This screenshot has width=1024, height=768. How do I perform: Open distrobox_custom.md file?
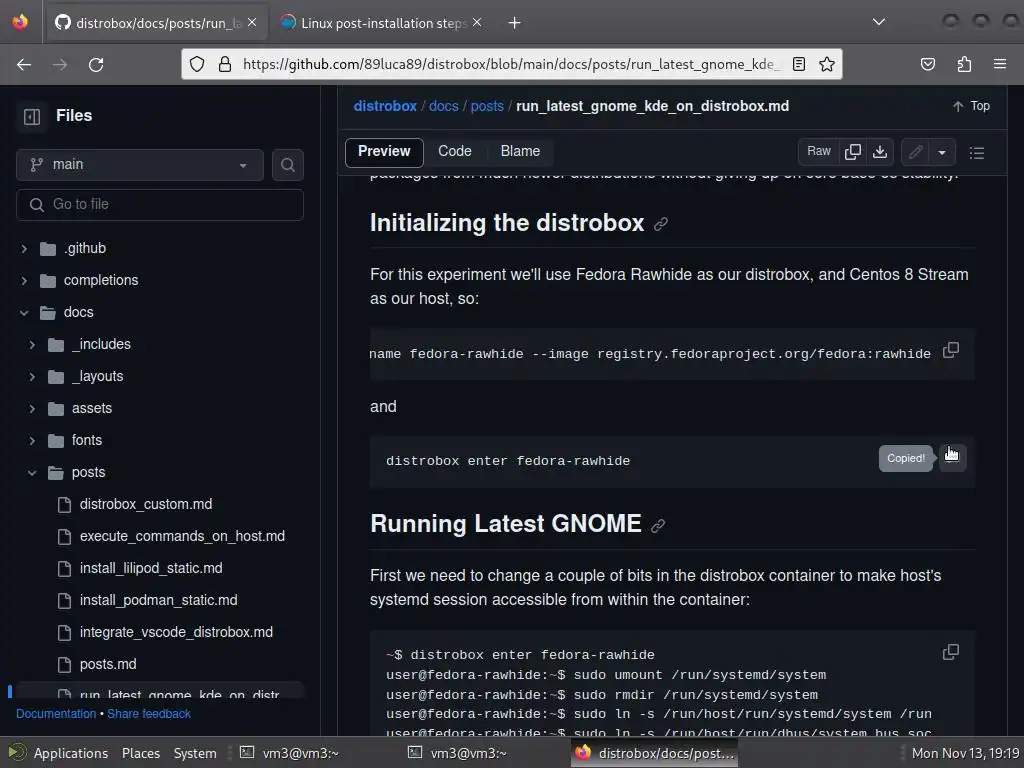coord(146,504)
